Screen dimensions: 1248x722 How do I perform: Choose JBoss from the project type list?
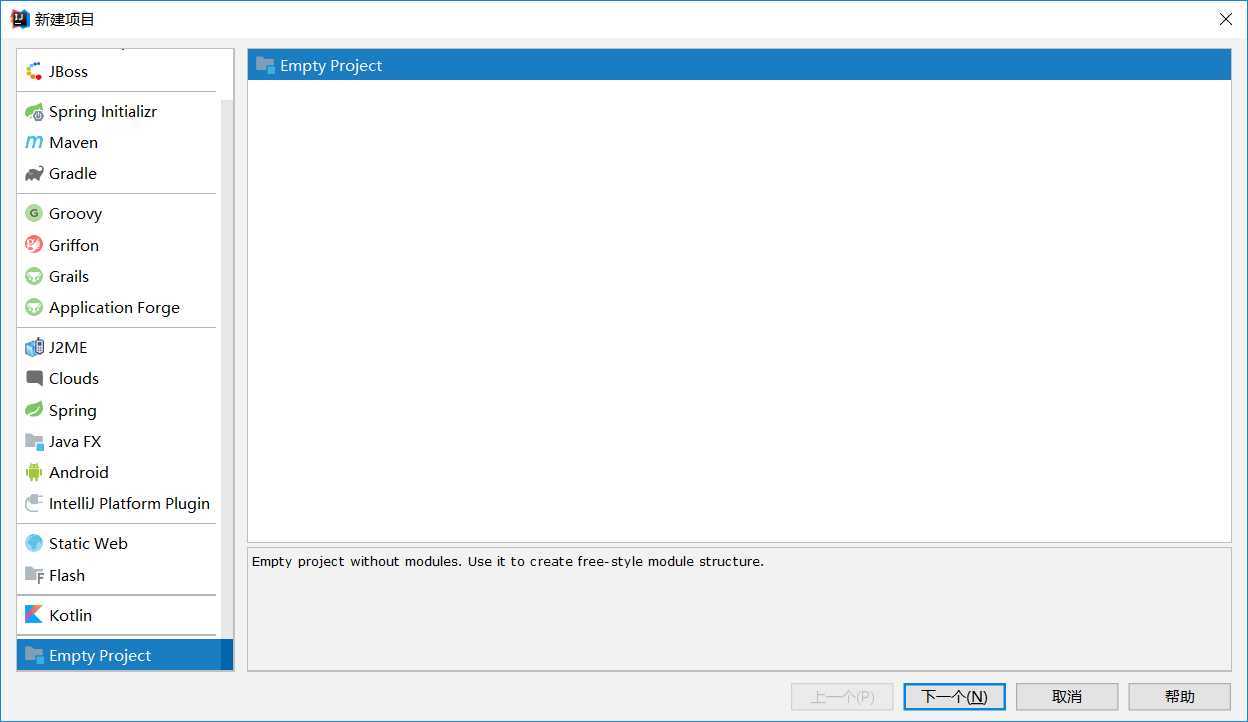[68, 71]
